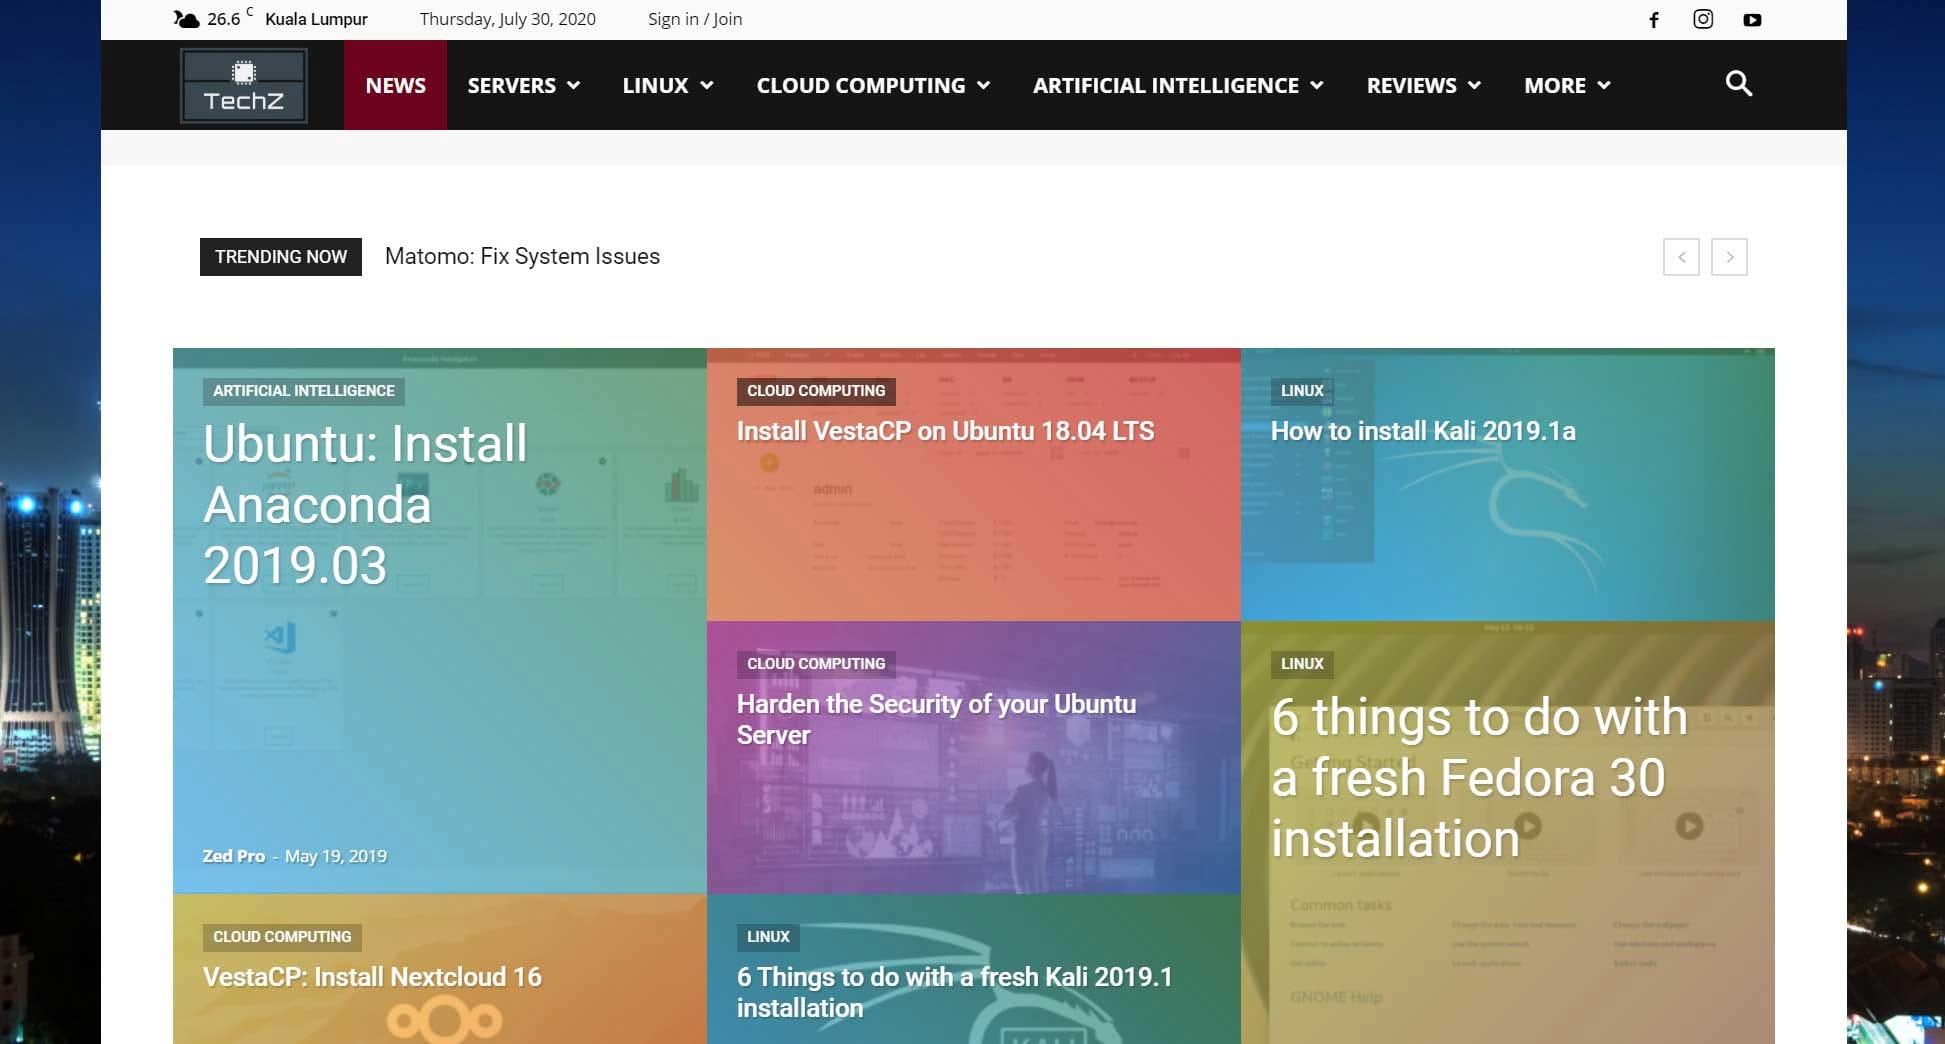Click the May 19, 2019 post date
This screenshot has width=1945, height=1044.
point(336,856)
